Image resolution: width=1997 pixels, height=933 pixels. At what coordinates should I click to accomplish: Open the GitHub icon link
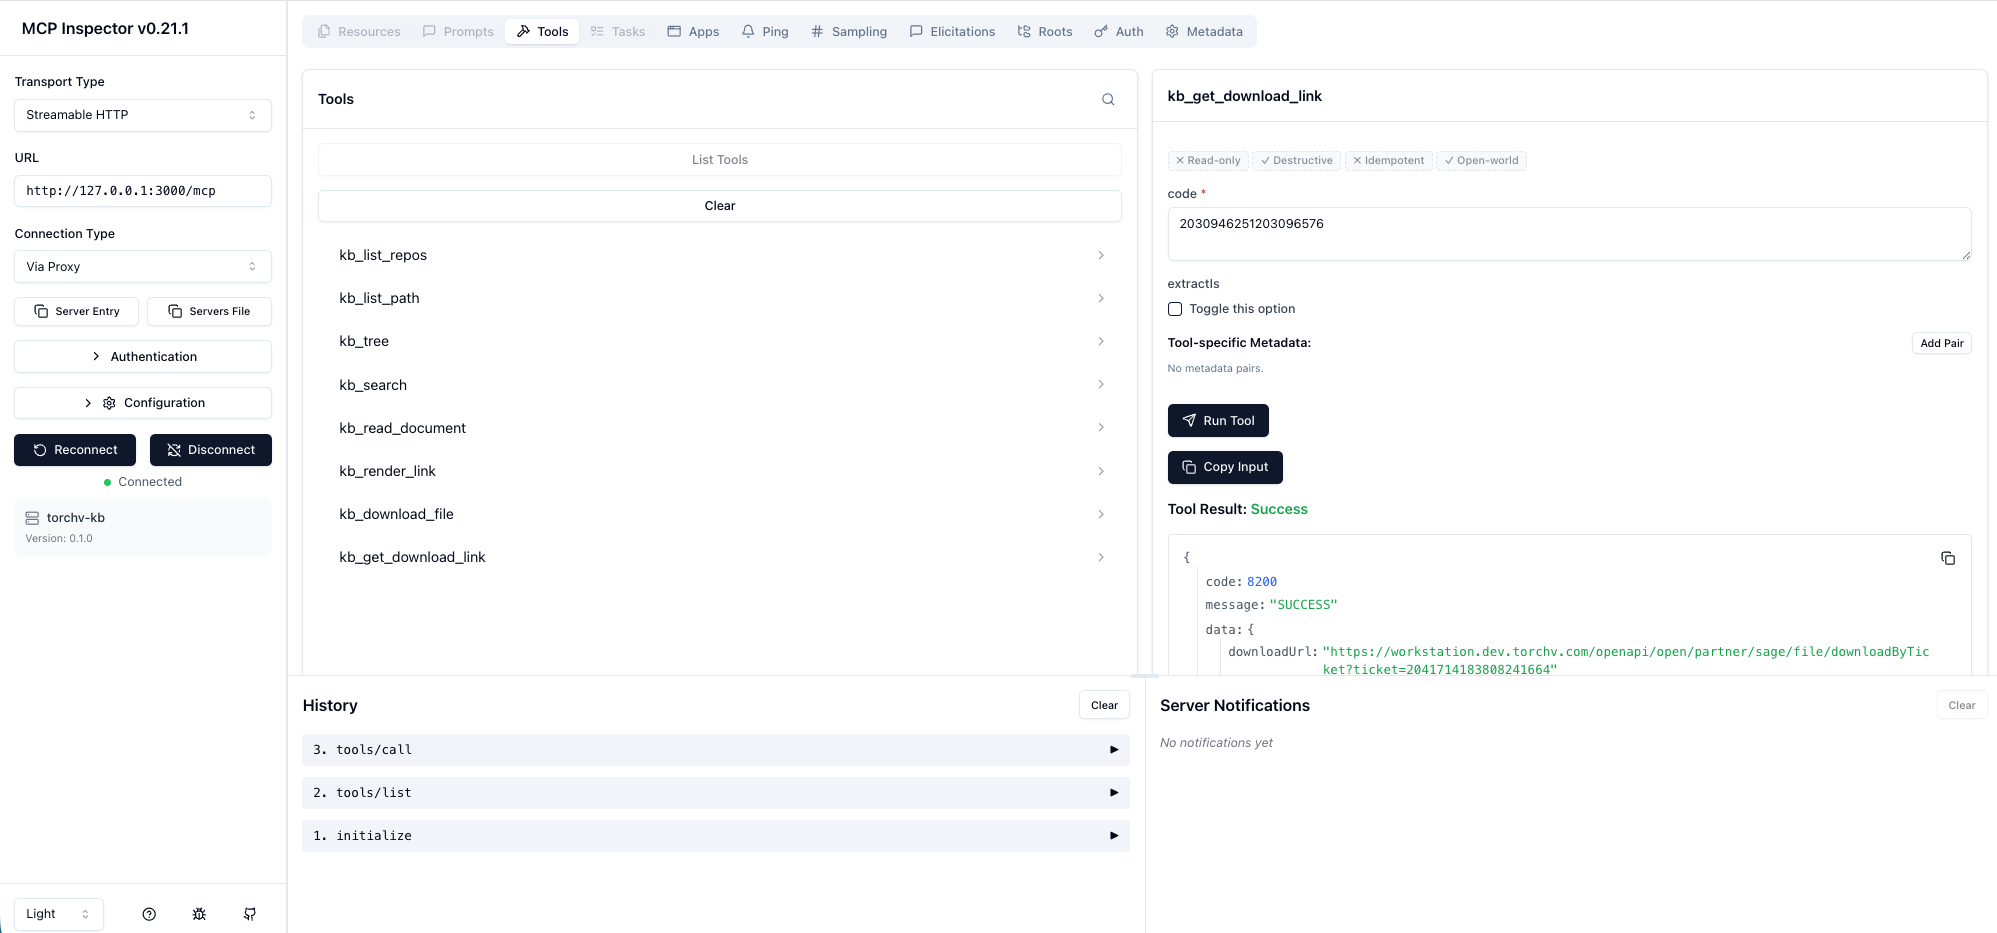pyautogui.click(x=250, y=914)
